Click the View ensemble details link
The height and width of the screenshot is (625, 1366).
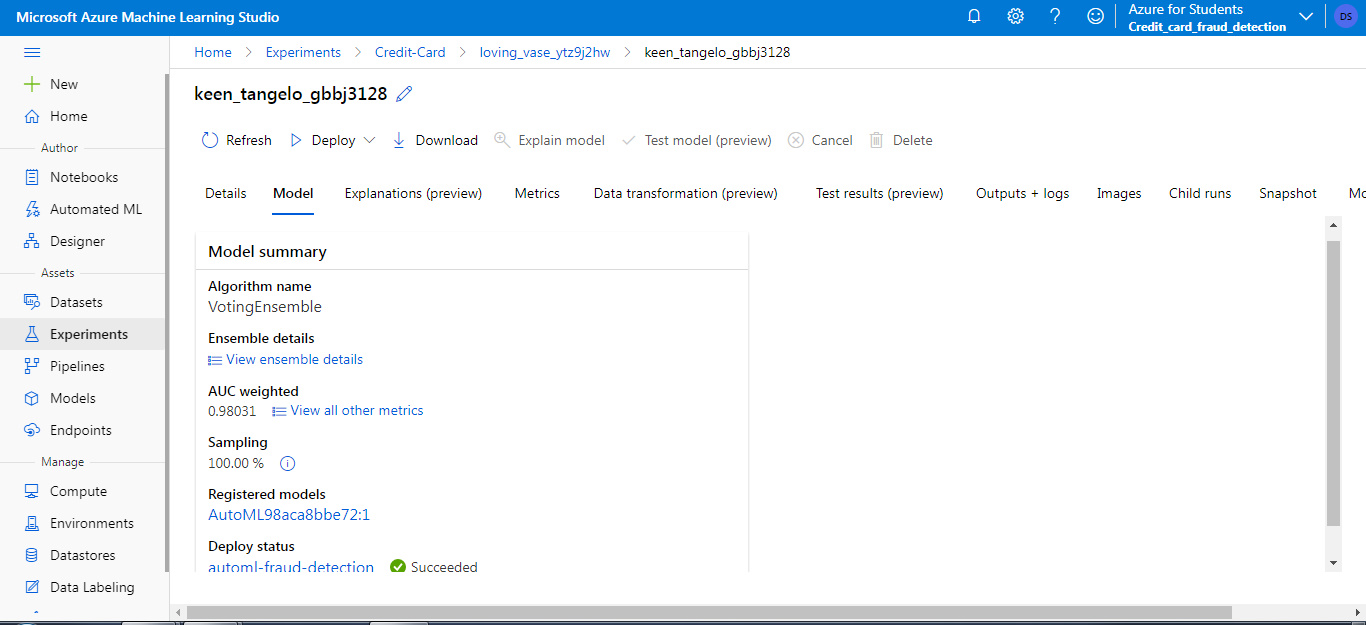click(293, 359)
